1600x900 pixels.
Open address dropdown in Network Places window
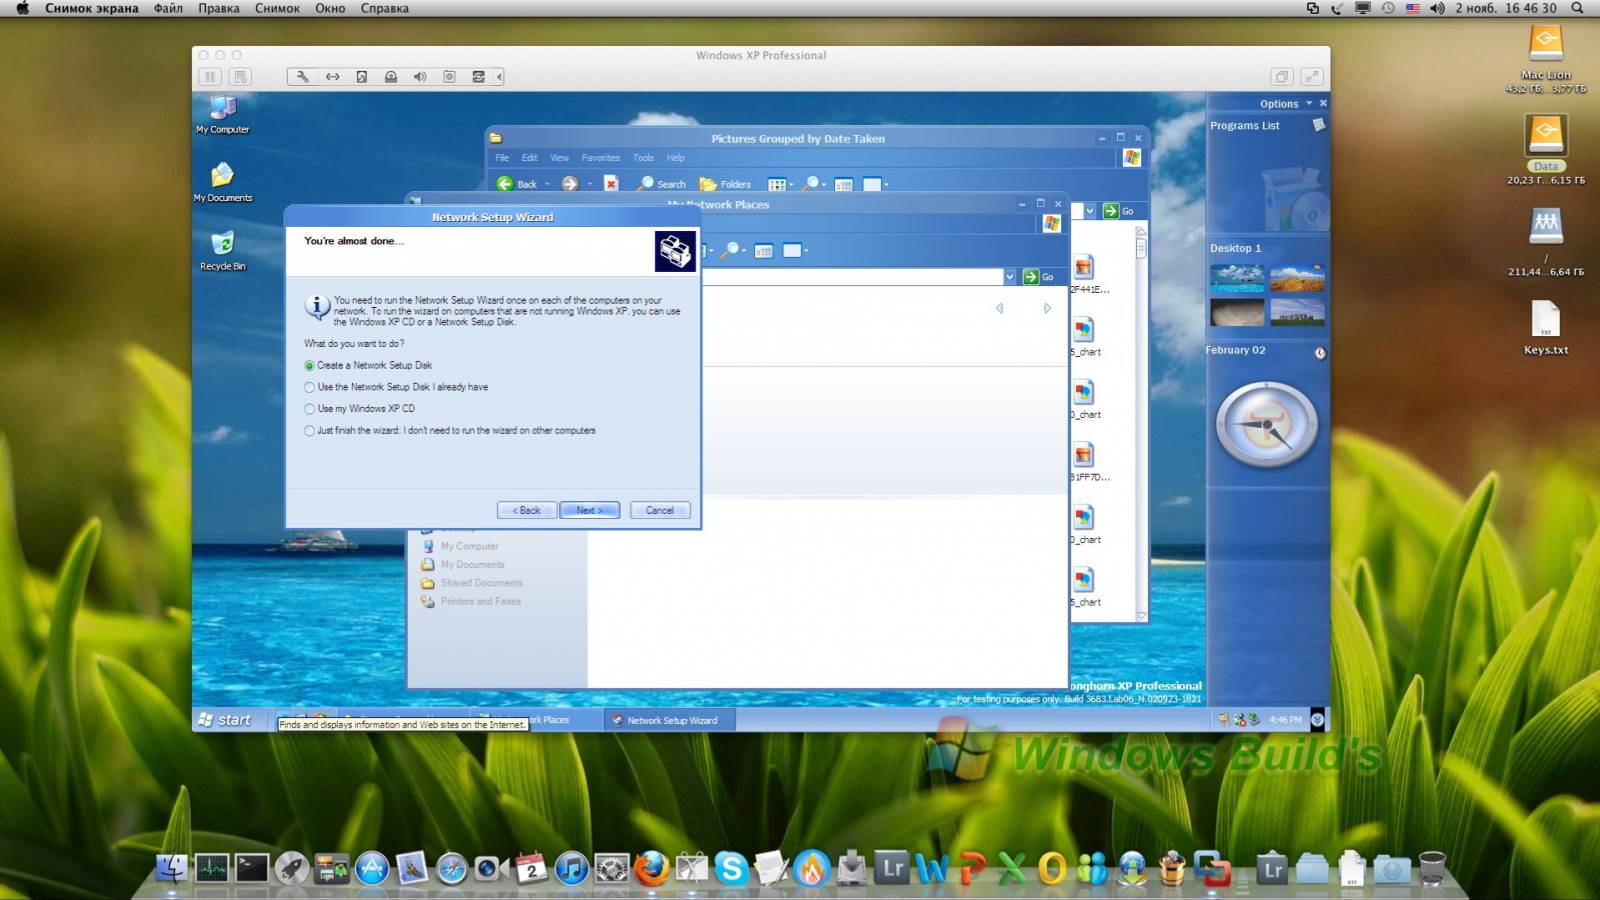[x=1009, y=277]
